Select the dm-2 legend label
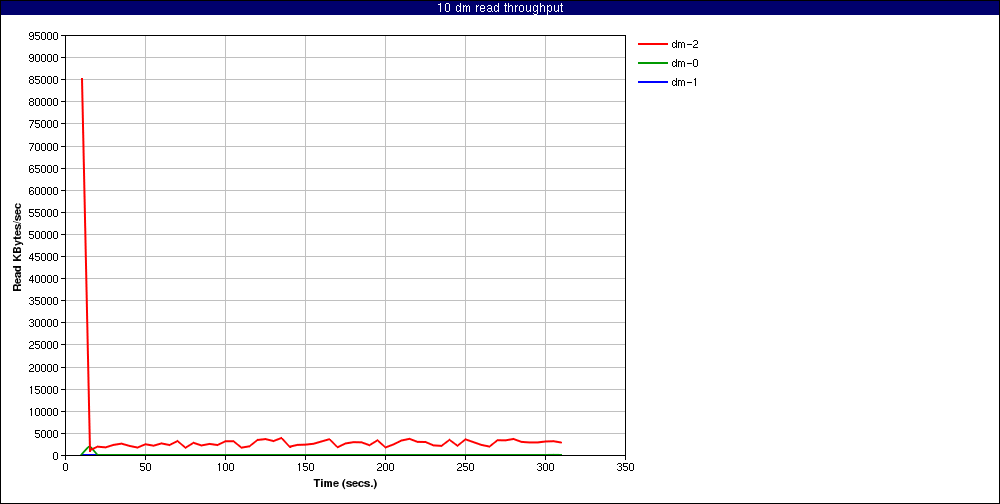This screenshot has width=1000, height=504. [684, 45]
